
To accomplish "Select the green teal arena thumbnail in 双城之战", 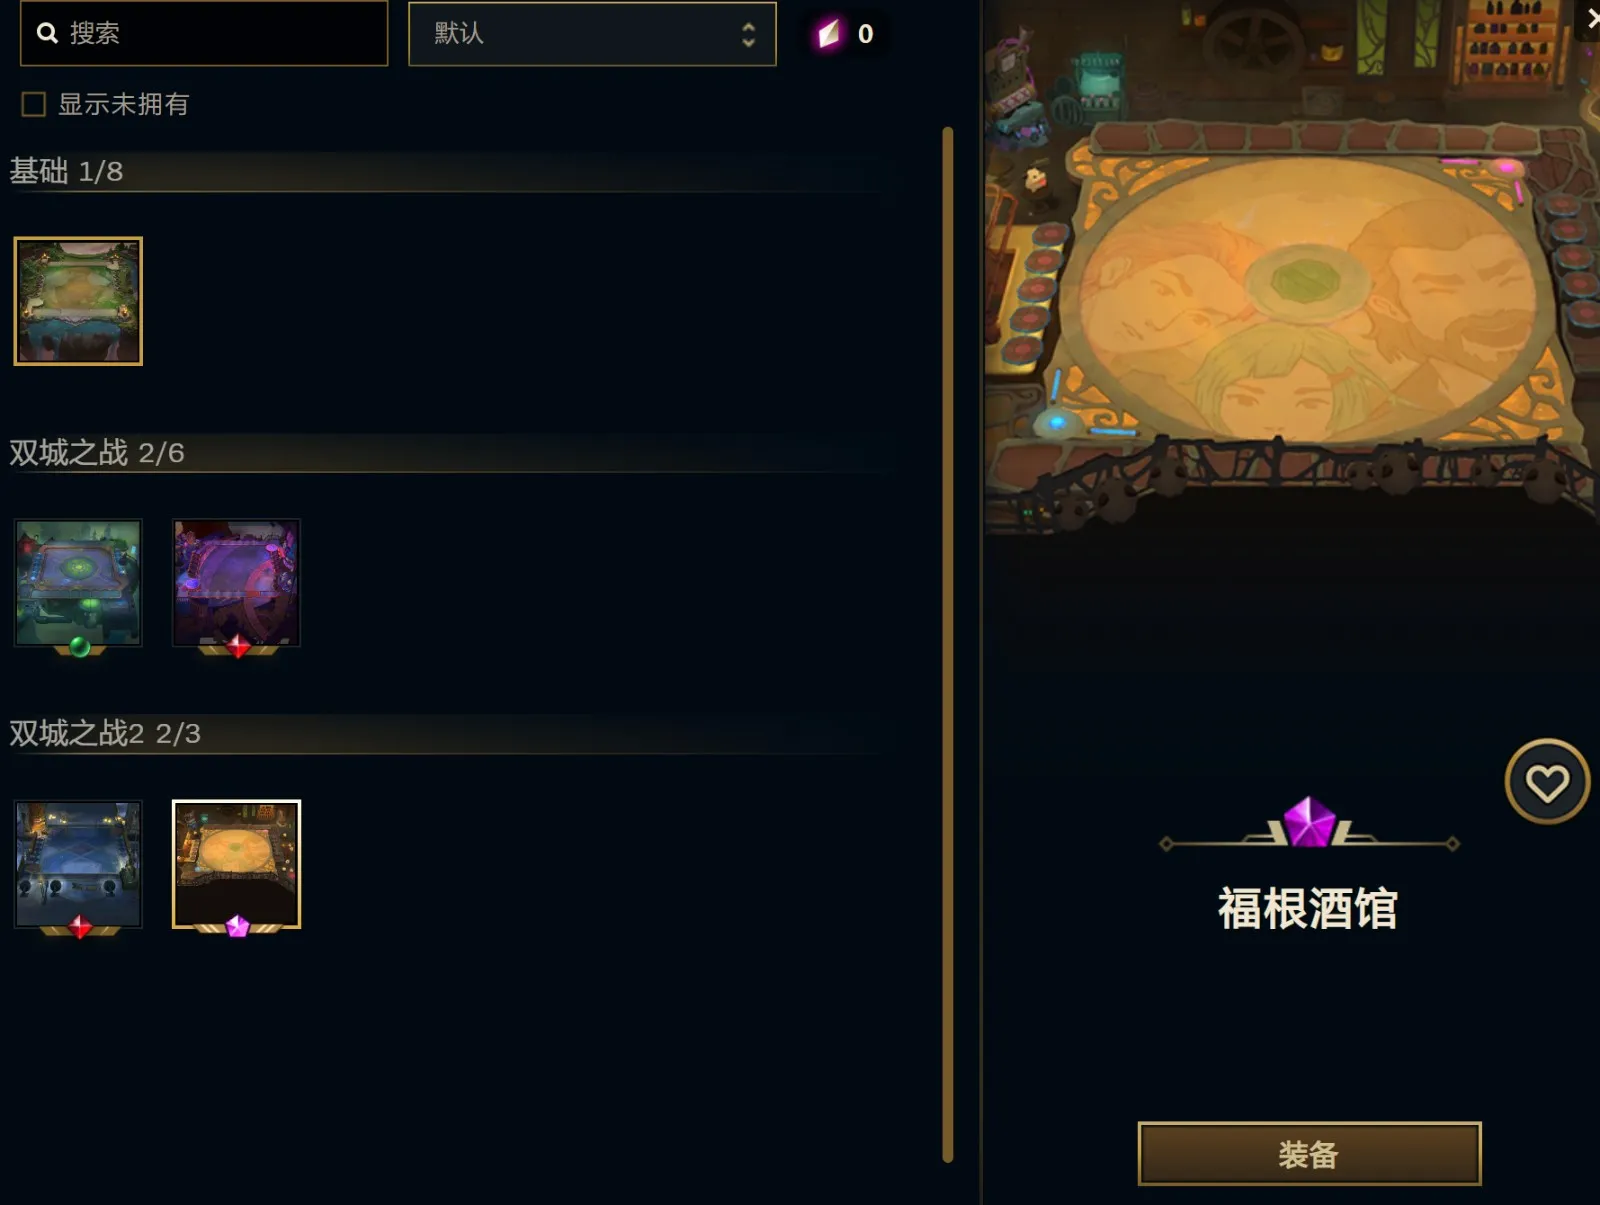I will (78, 583).
